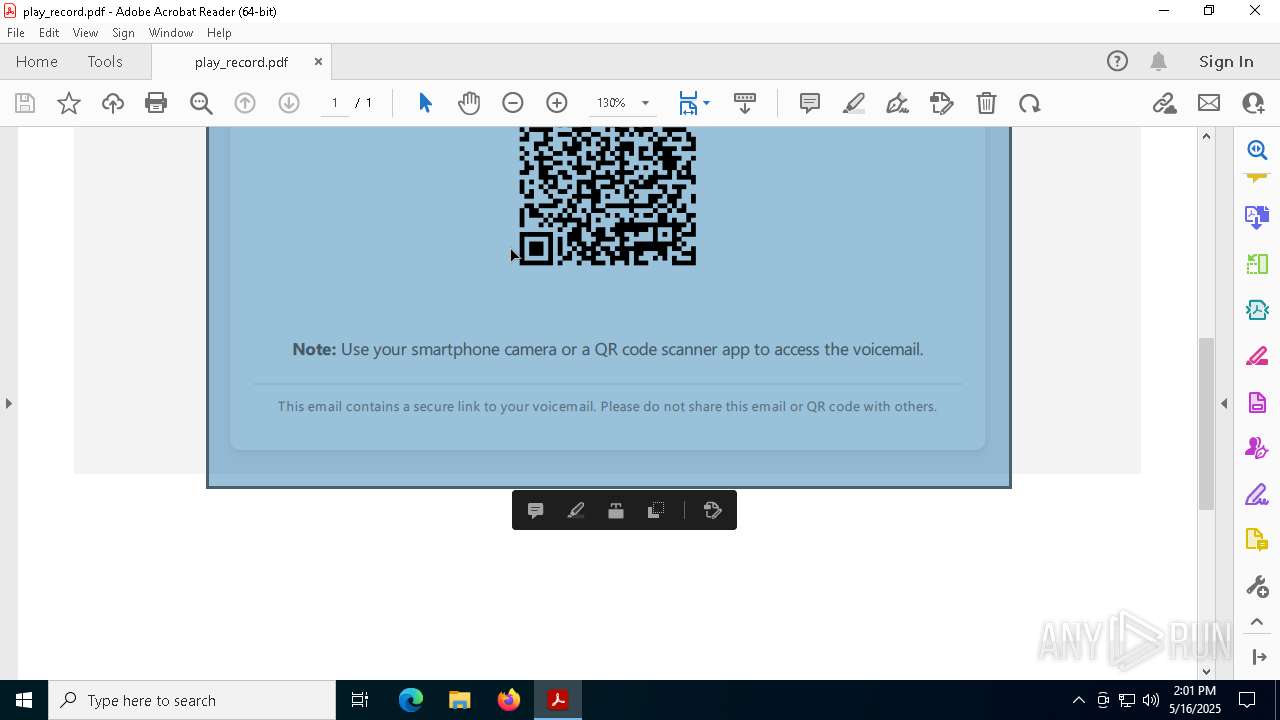Viewport: 1280px width, 720px height.
Task: Open the teal tool icon in right pane
Action: pos(1257,310)
